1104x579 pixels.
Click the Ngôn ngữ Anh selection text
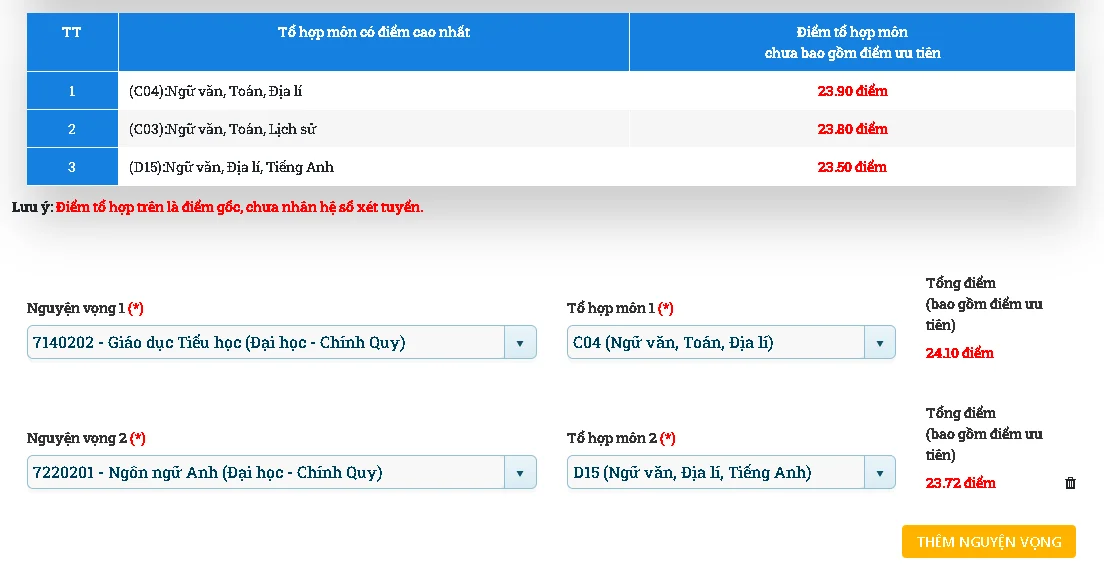[207, 473]
